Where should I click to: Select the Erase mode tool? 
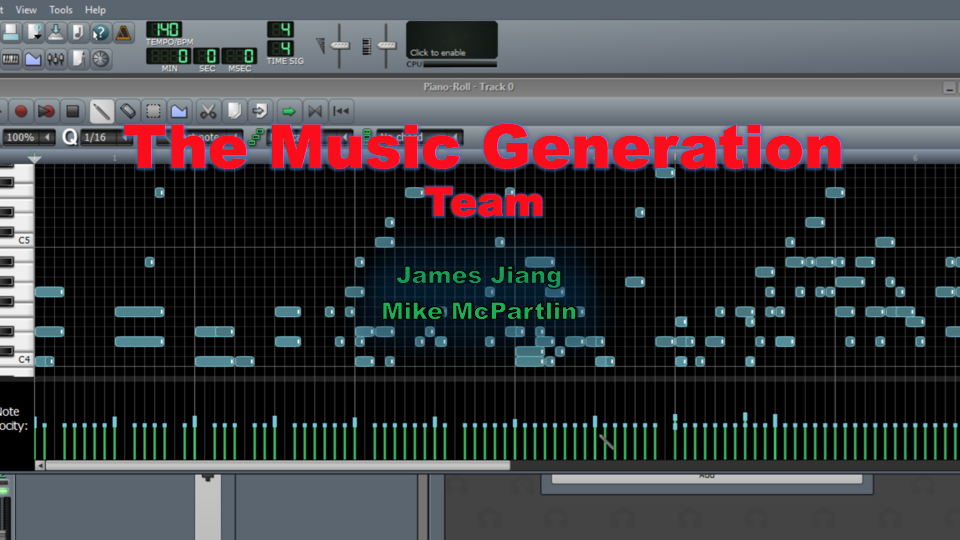point(127,111)
